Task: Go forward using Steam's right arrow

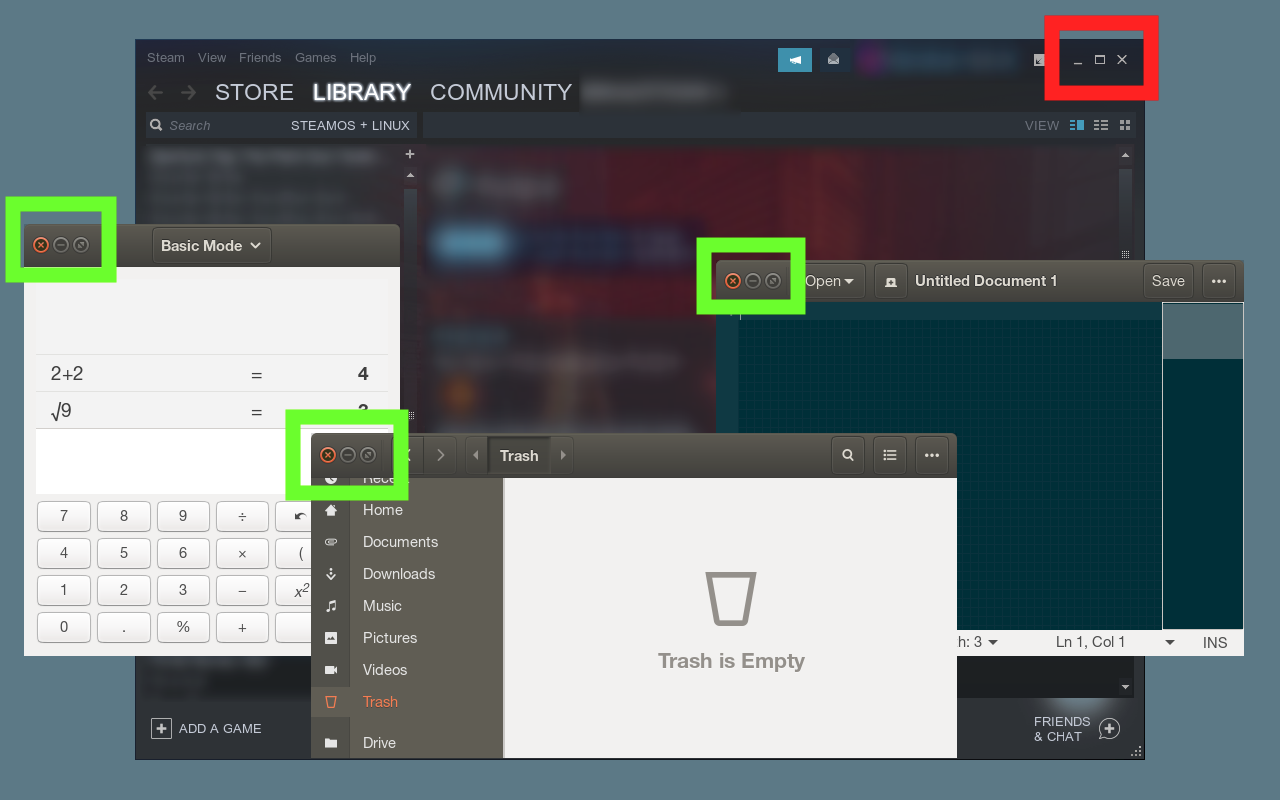Action: 189,93
